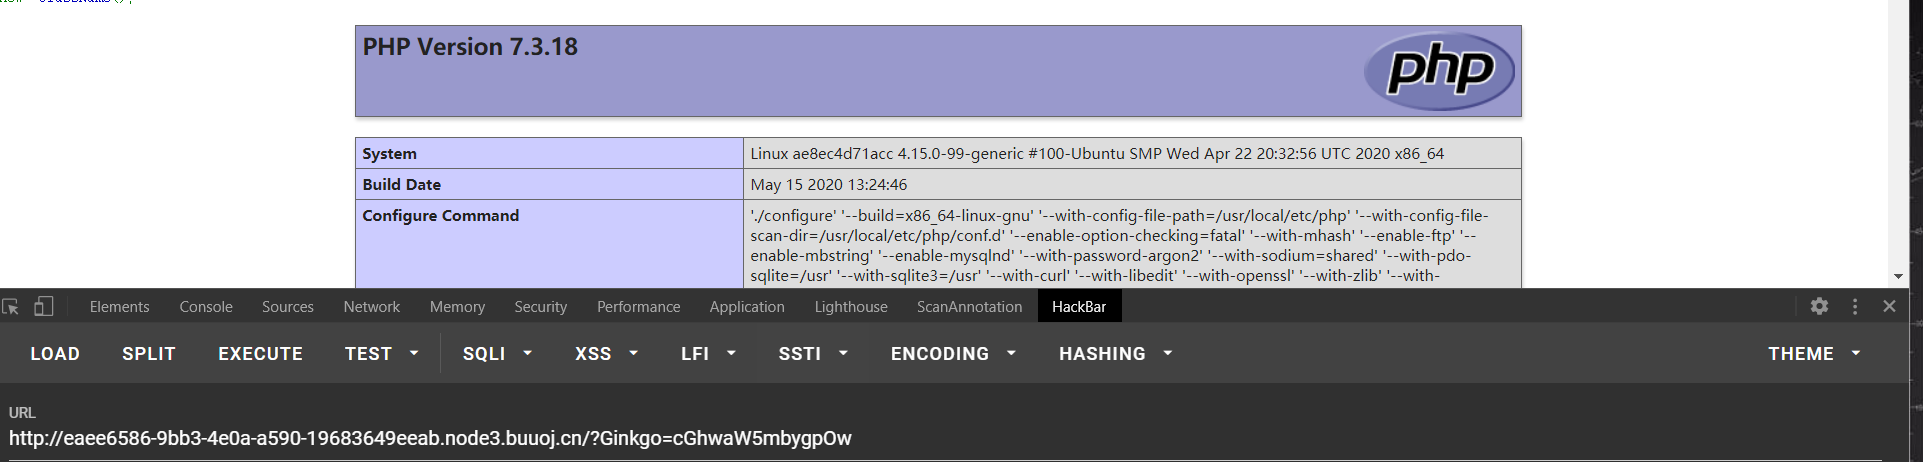Click the page scrollbar down arrow
This screenshot has height=462, width=1923.
coord(1898,277)
